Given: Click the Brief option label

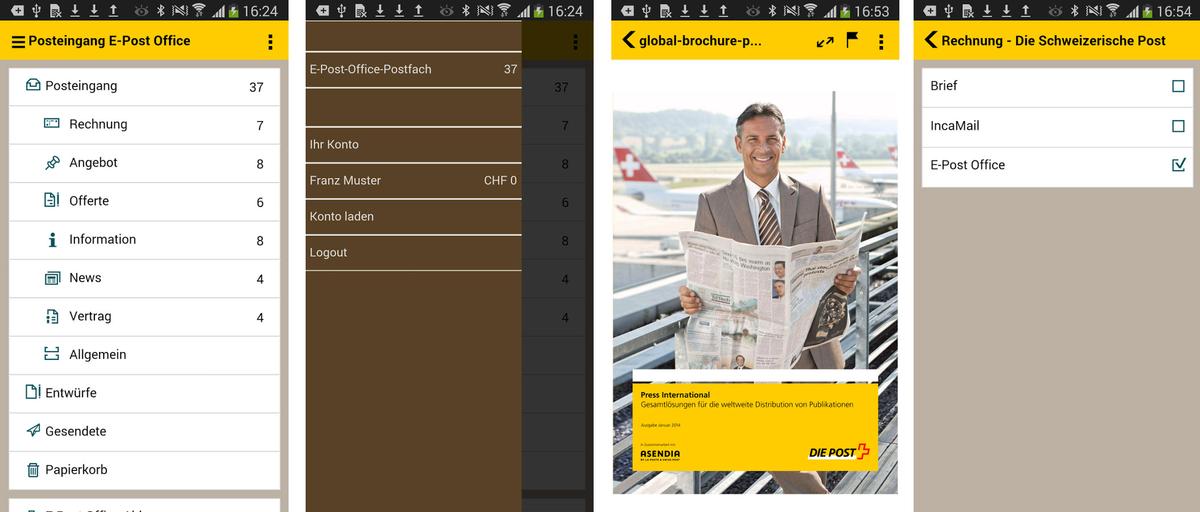Looking at the screenshot, I should (944, 86).
